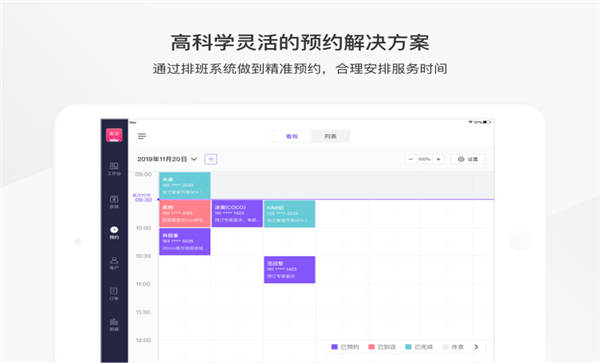The width and height of the screenshot is (600, 363).
Task: Click the 100% zoom value
Action: point(424,159)
